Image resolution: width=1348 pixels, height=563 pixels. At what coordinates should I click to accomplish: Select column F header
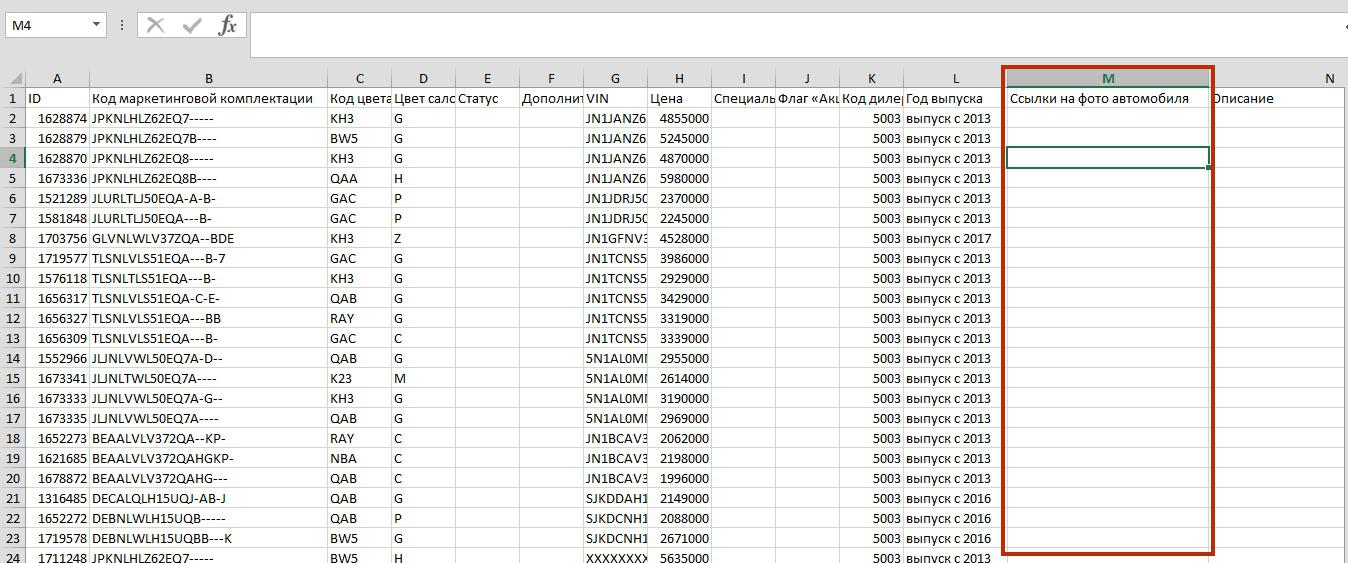551,78
